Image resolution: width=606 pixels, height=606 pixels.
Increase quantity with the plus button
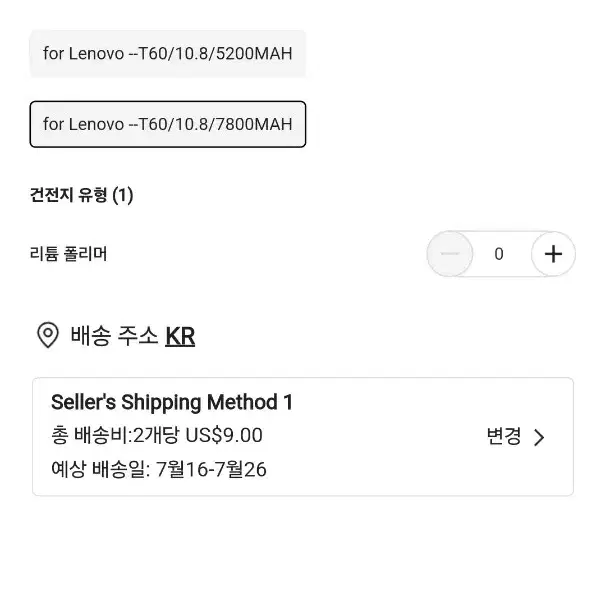553,254
